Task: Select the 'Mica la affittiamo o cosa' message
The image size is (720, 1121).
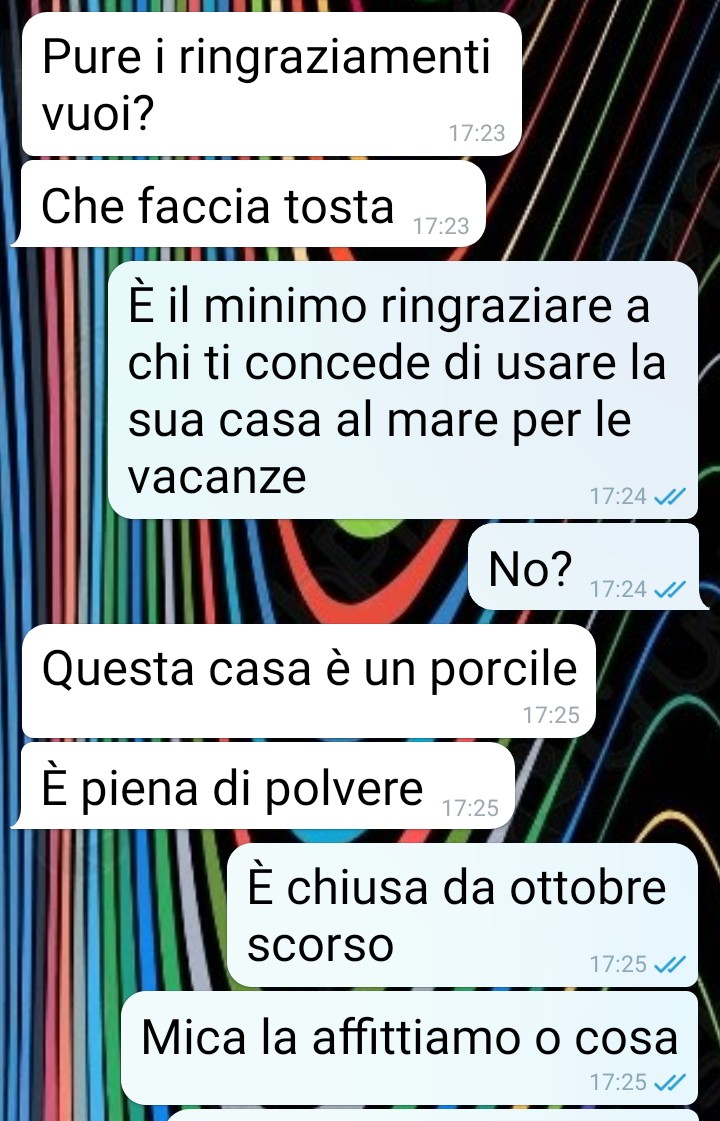Action: 409,1048
